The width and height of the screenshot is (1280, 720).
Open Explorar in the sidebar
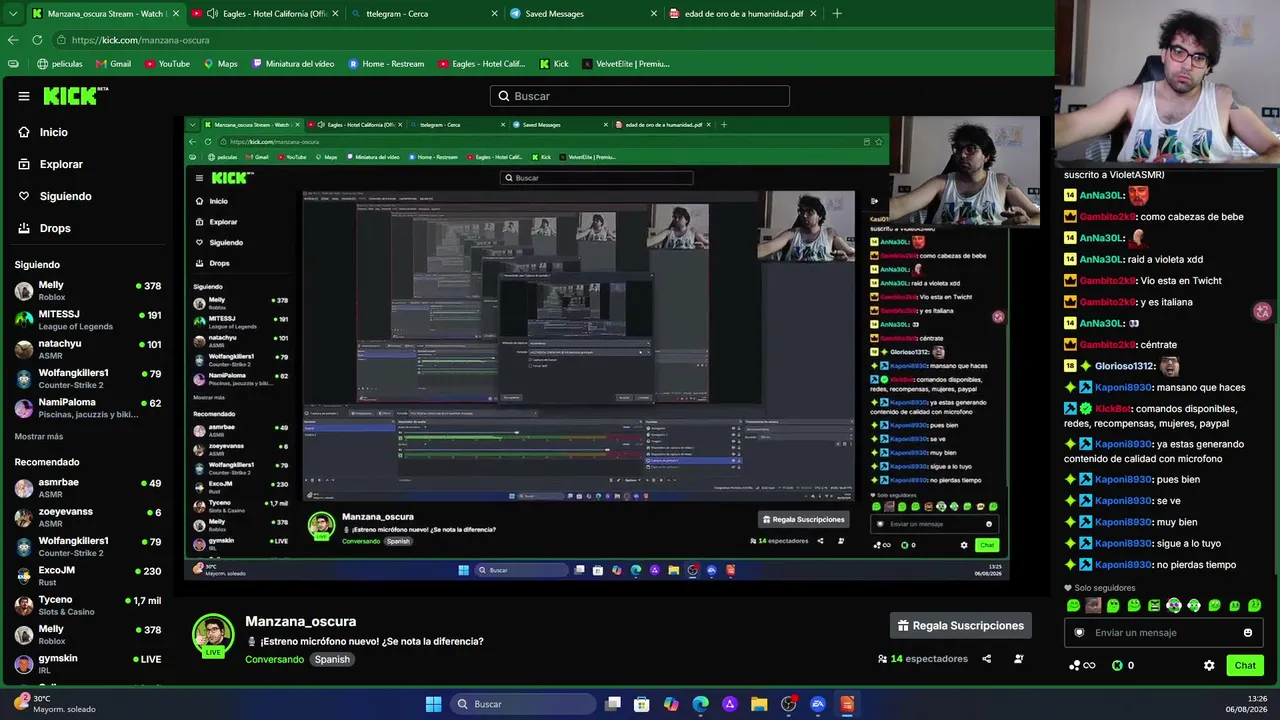tap(50, 164)
